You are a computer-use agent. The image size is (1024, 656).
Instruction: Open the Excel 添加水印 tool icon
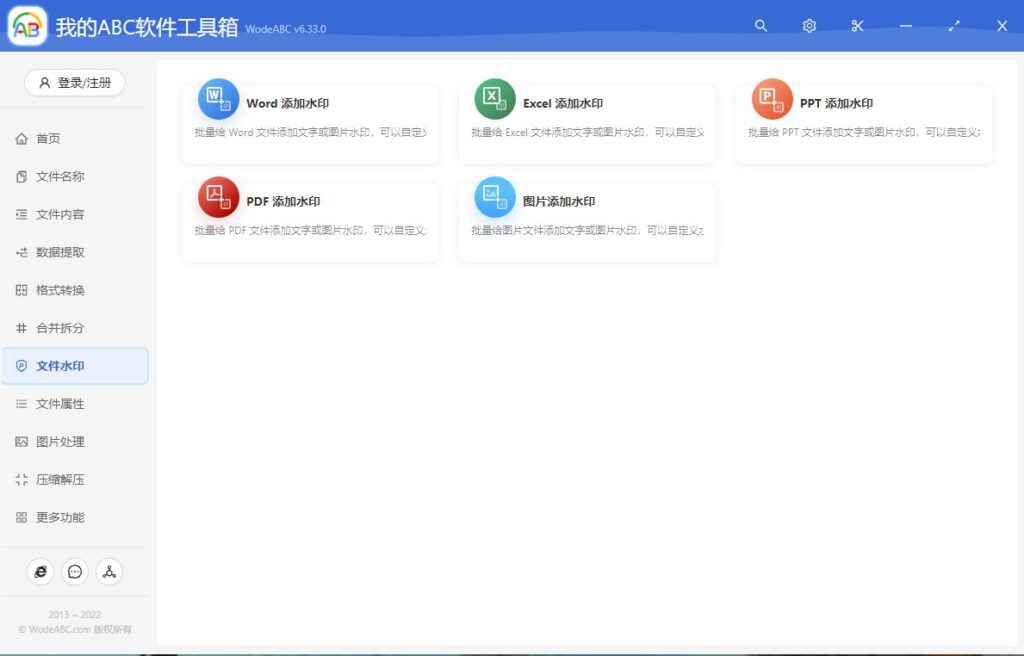tap(494, 101)
